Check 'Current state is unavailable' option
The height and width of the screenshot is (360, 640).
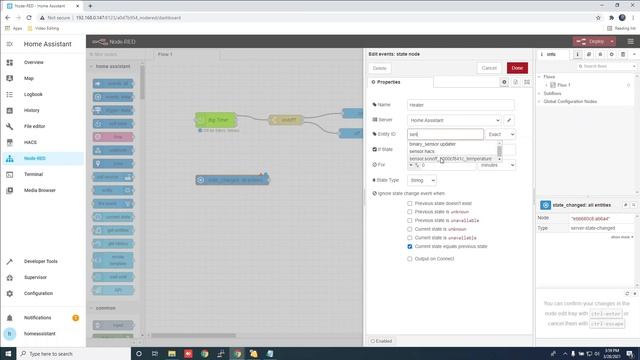coord(409,238)
